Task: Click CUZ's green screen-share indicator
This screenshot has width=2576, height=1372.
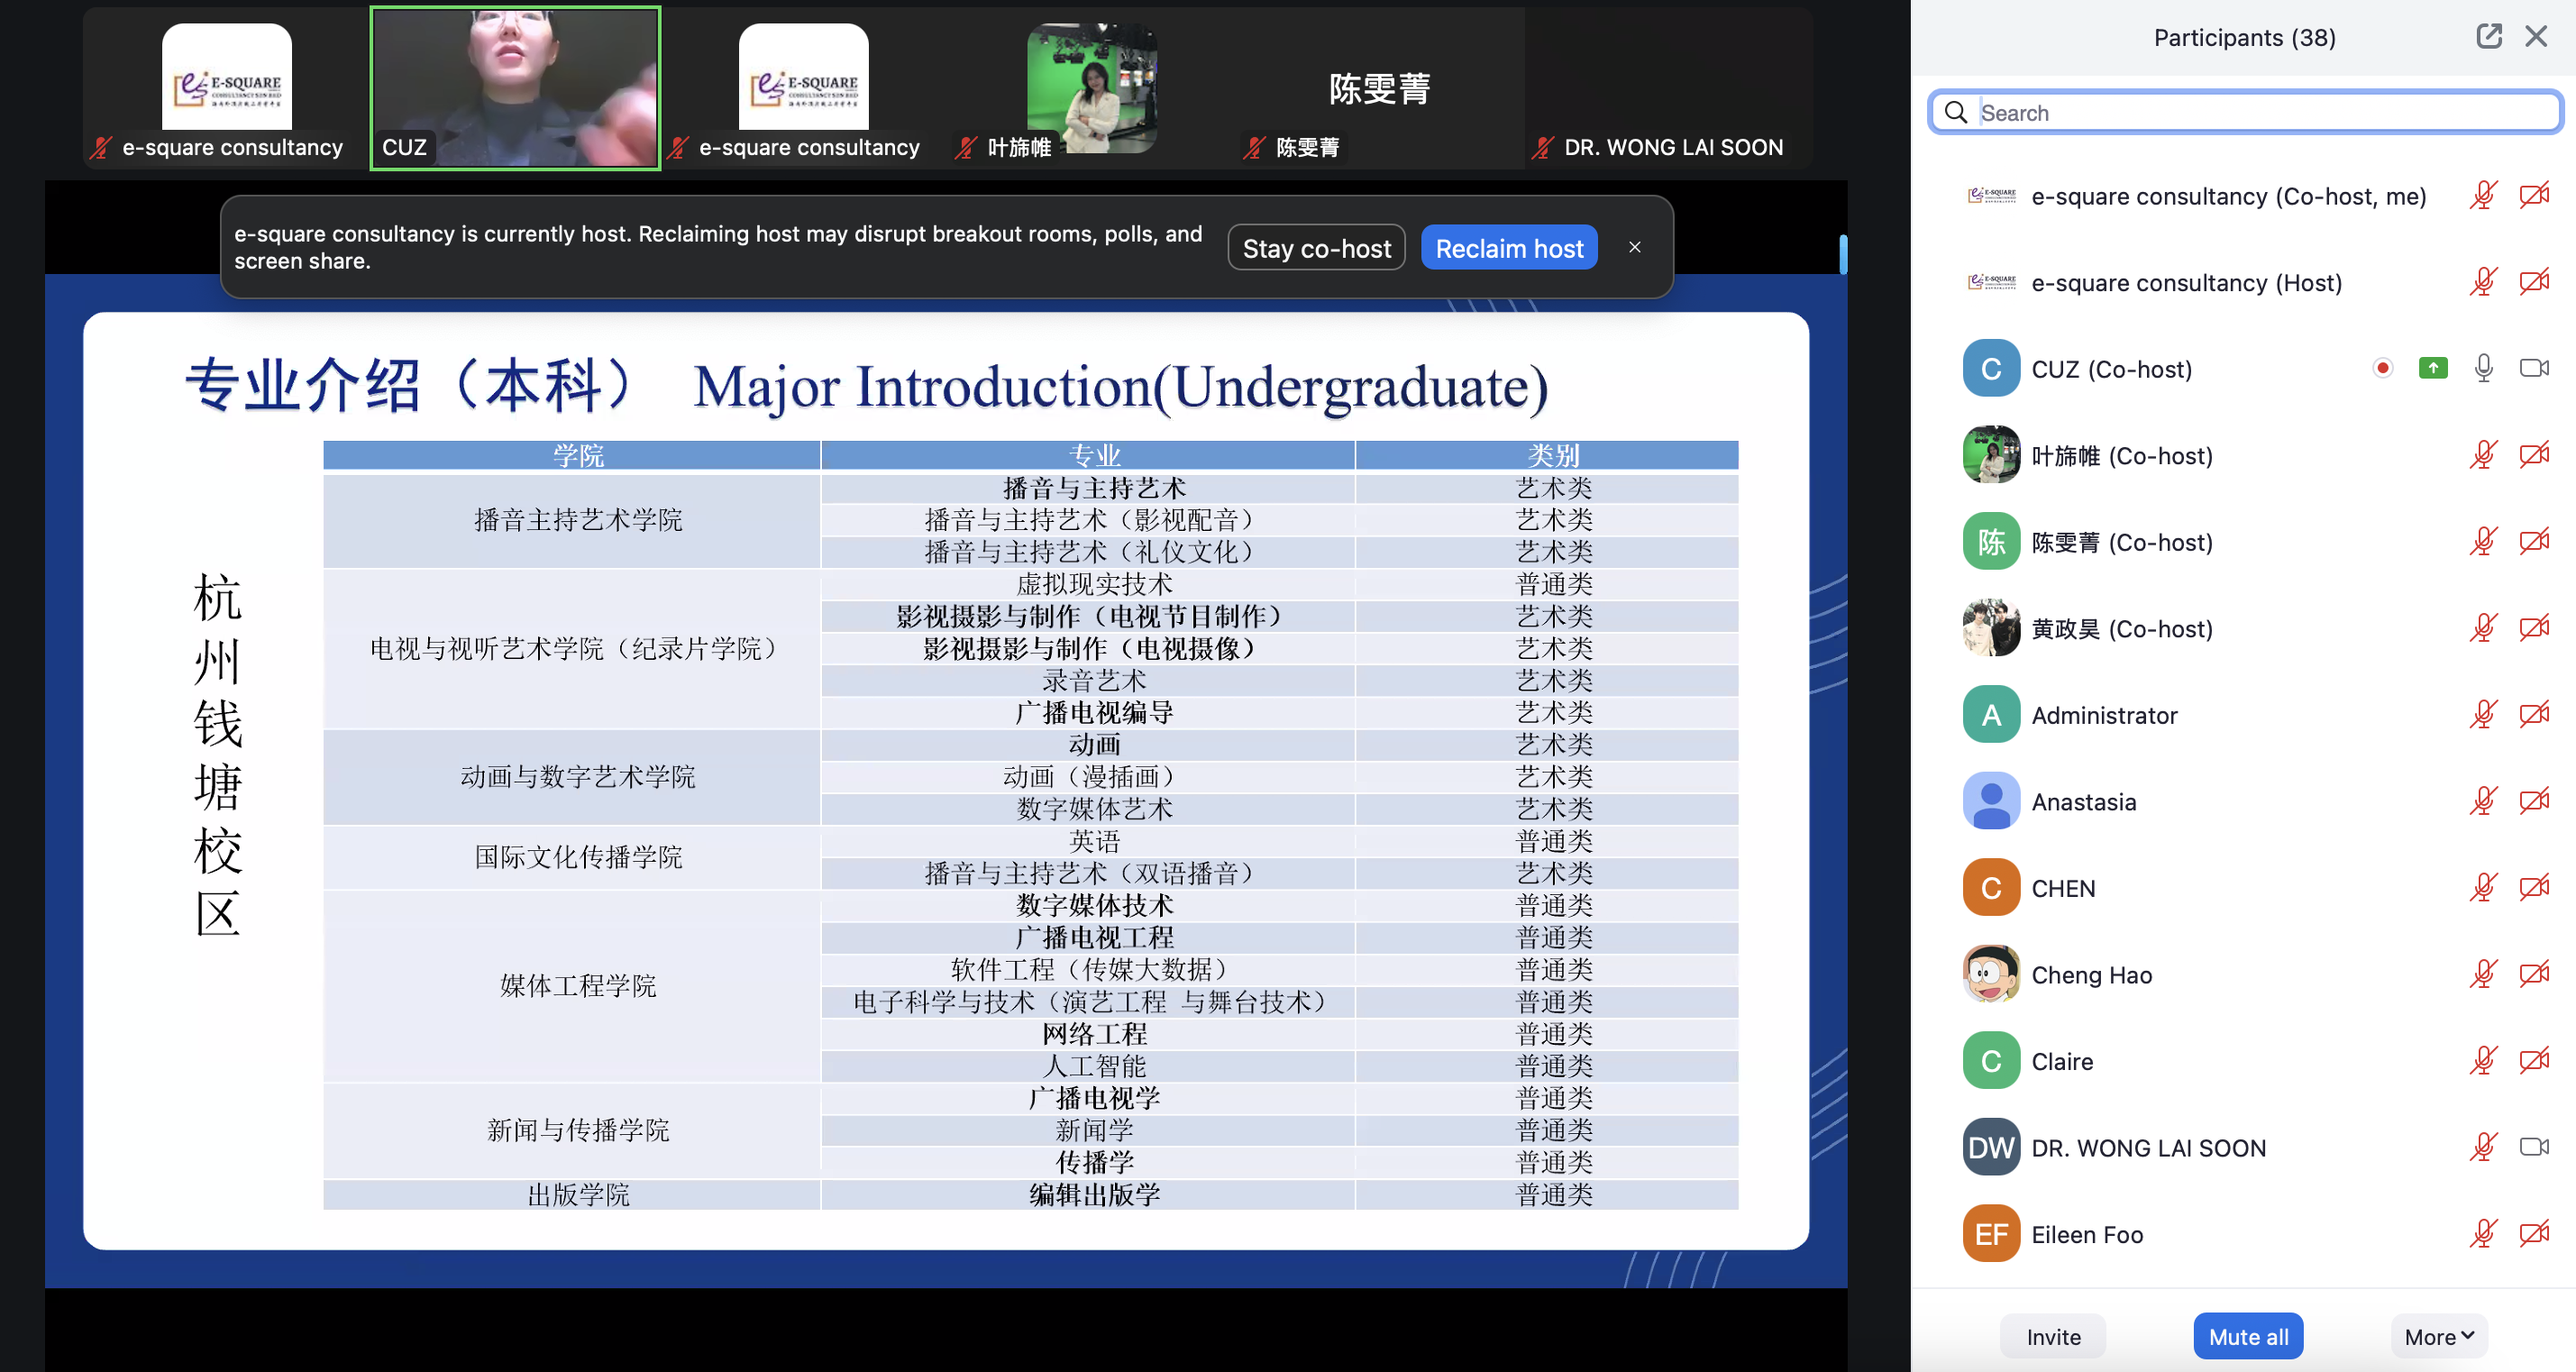Action: [2432, 368]
